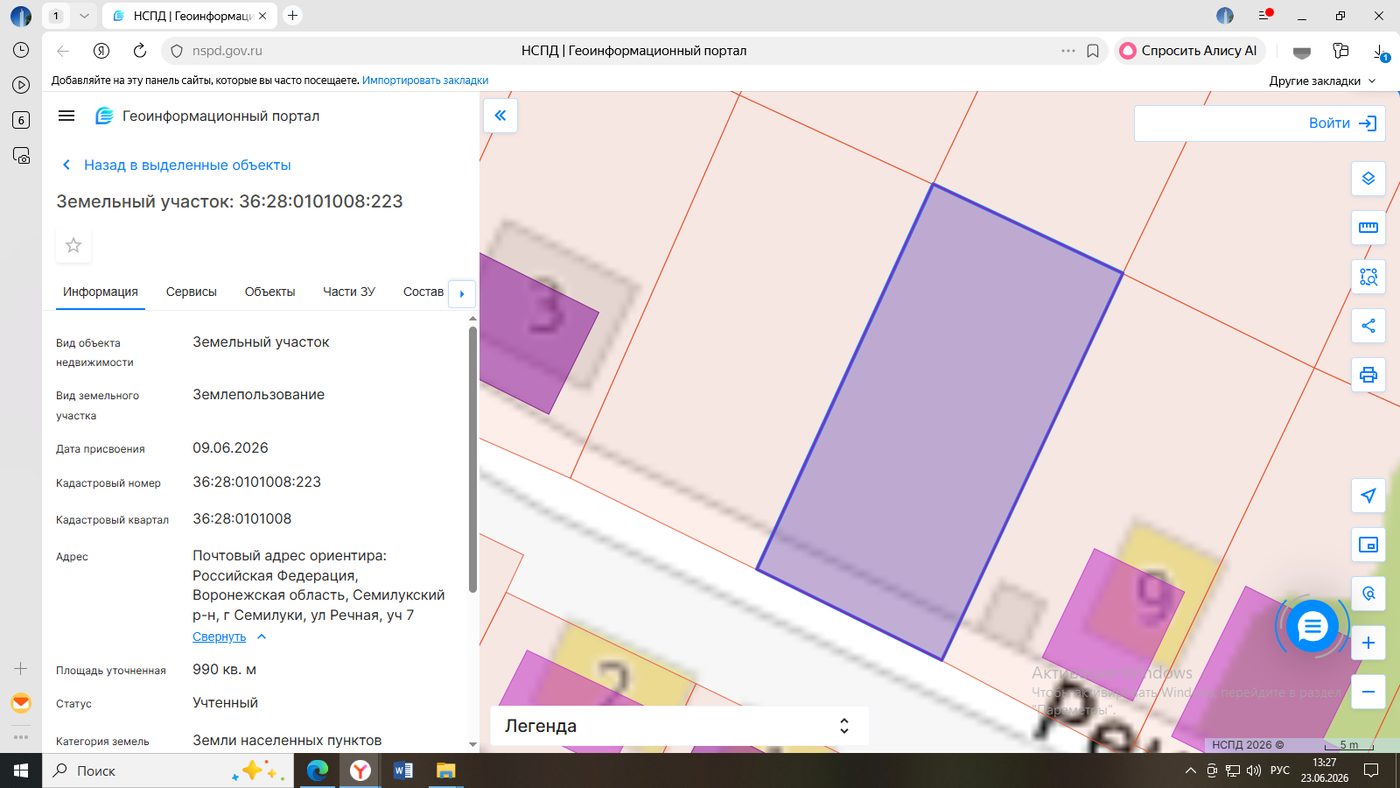Open the hamburger menu of the portal
Screen dimensions: 1400x788
click(67, 116)
